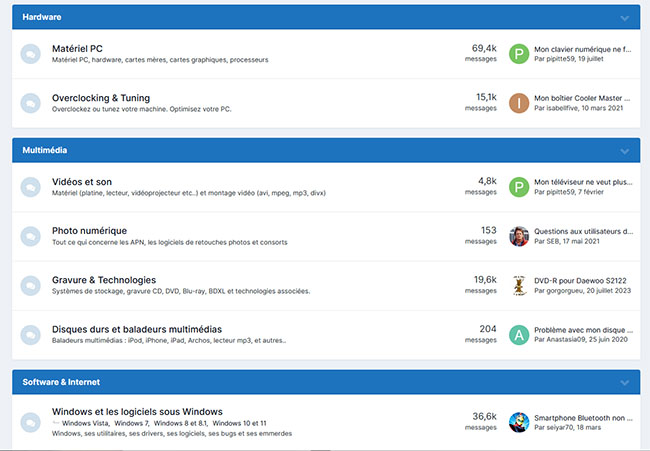Image resolution: width=650 pixels, height=451 pixels.
Task: Open the gorgorgueu user avatar thumbnail
Action: 518,285
